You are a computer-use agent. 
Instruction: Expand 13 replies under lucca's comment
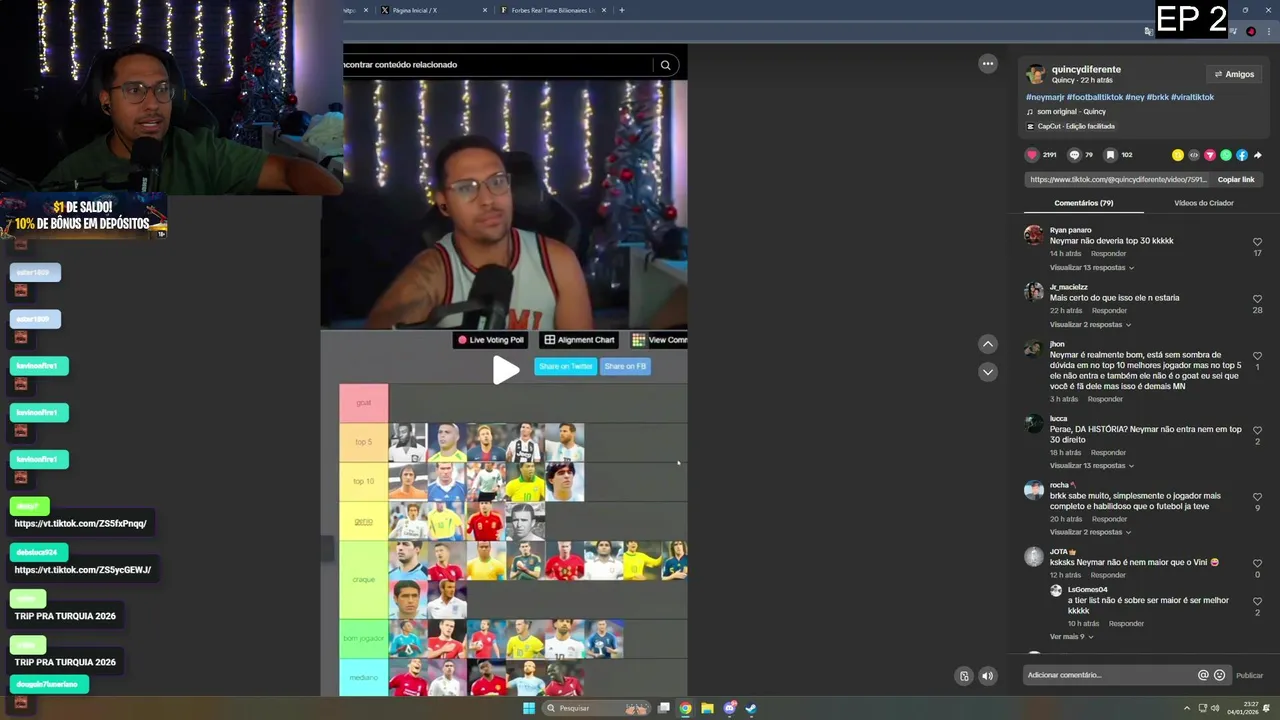pos(1092,466)
